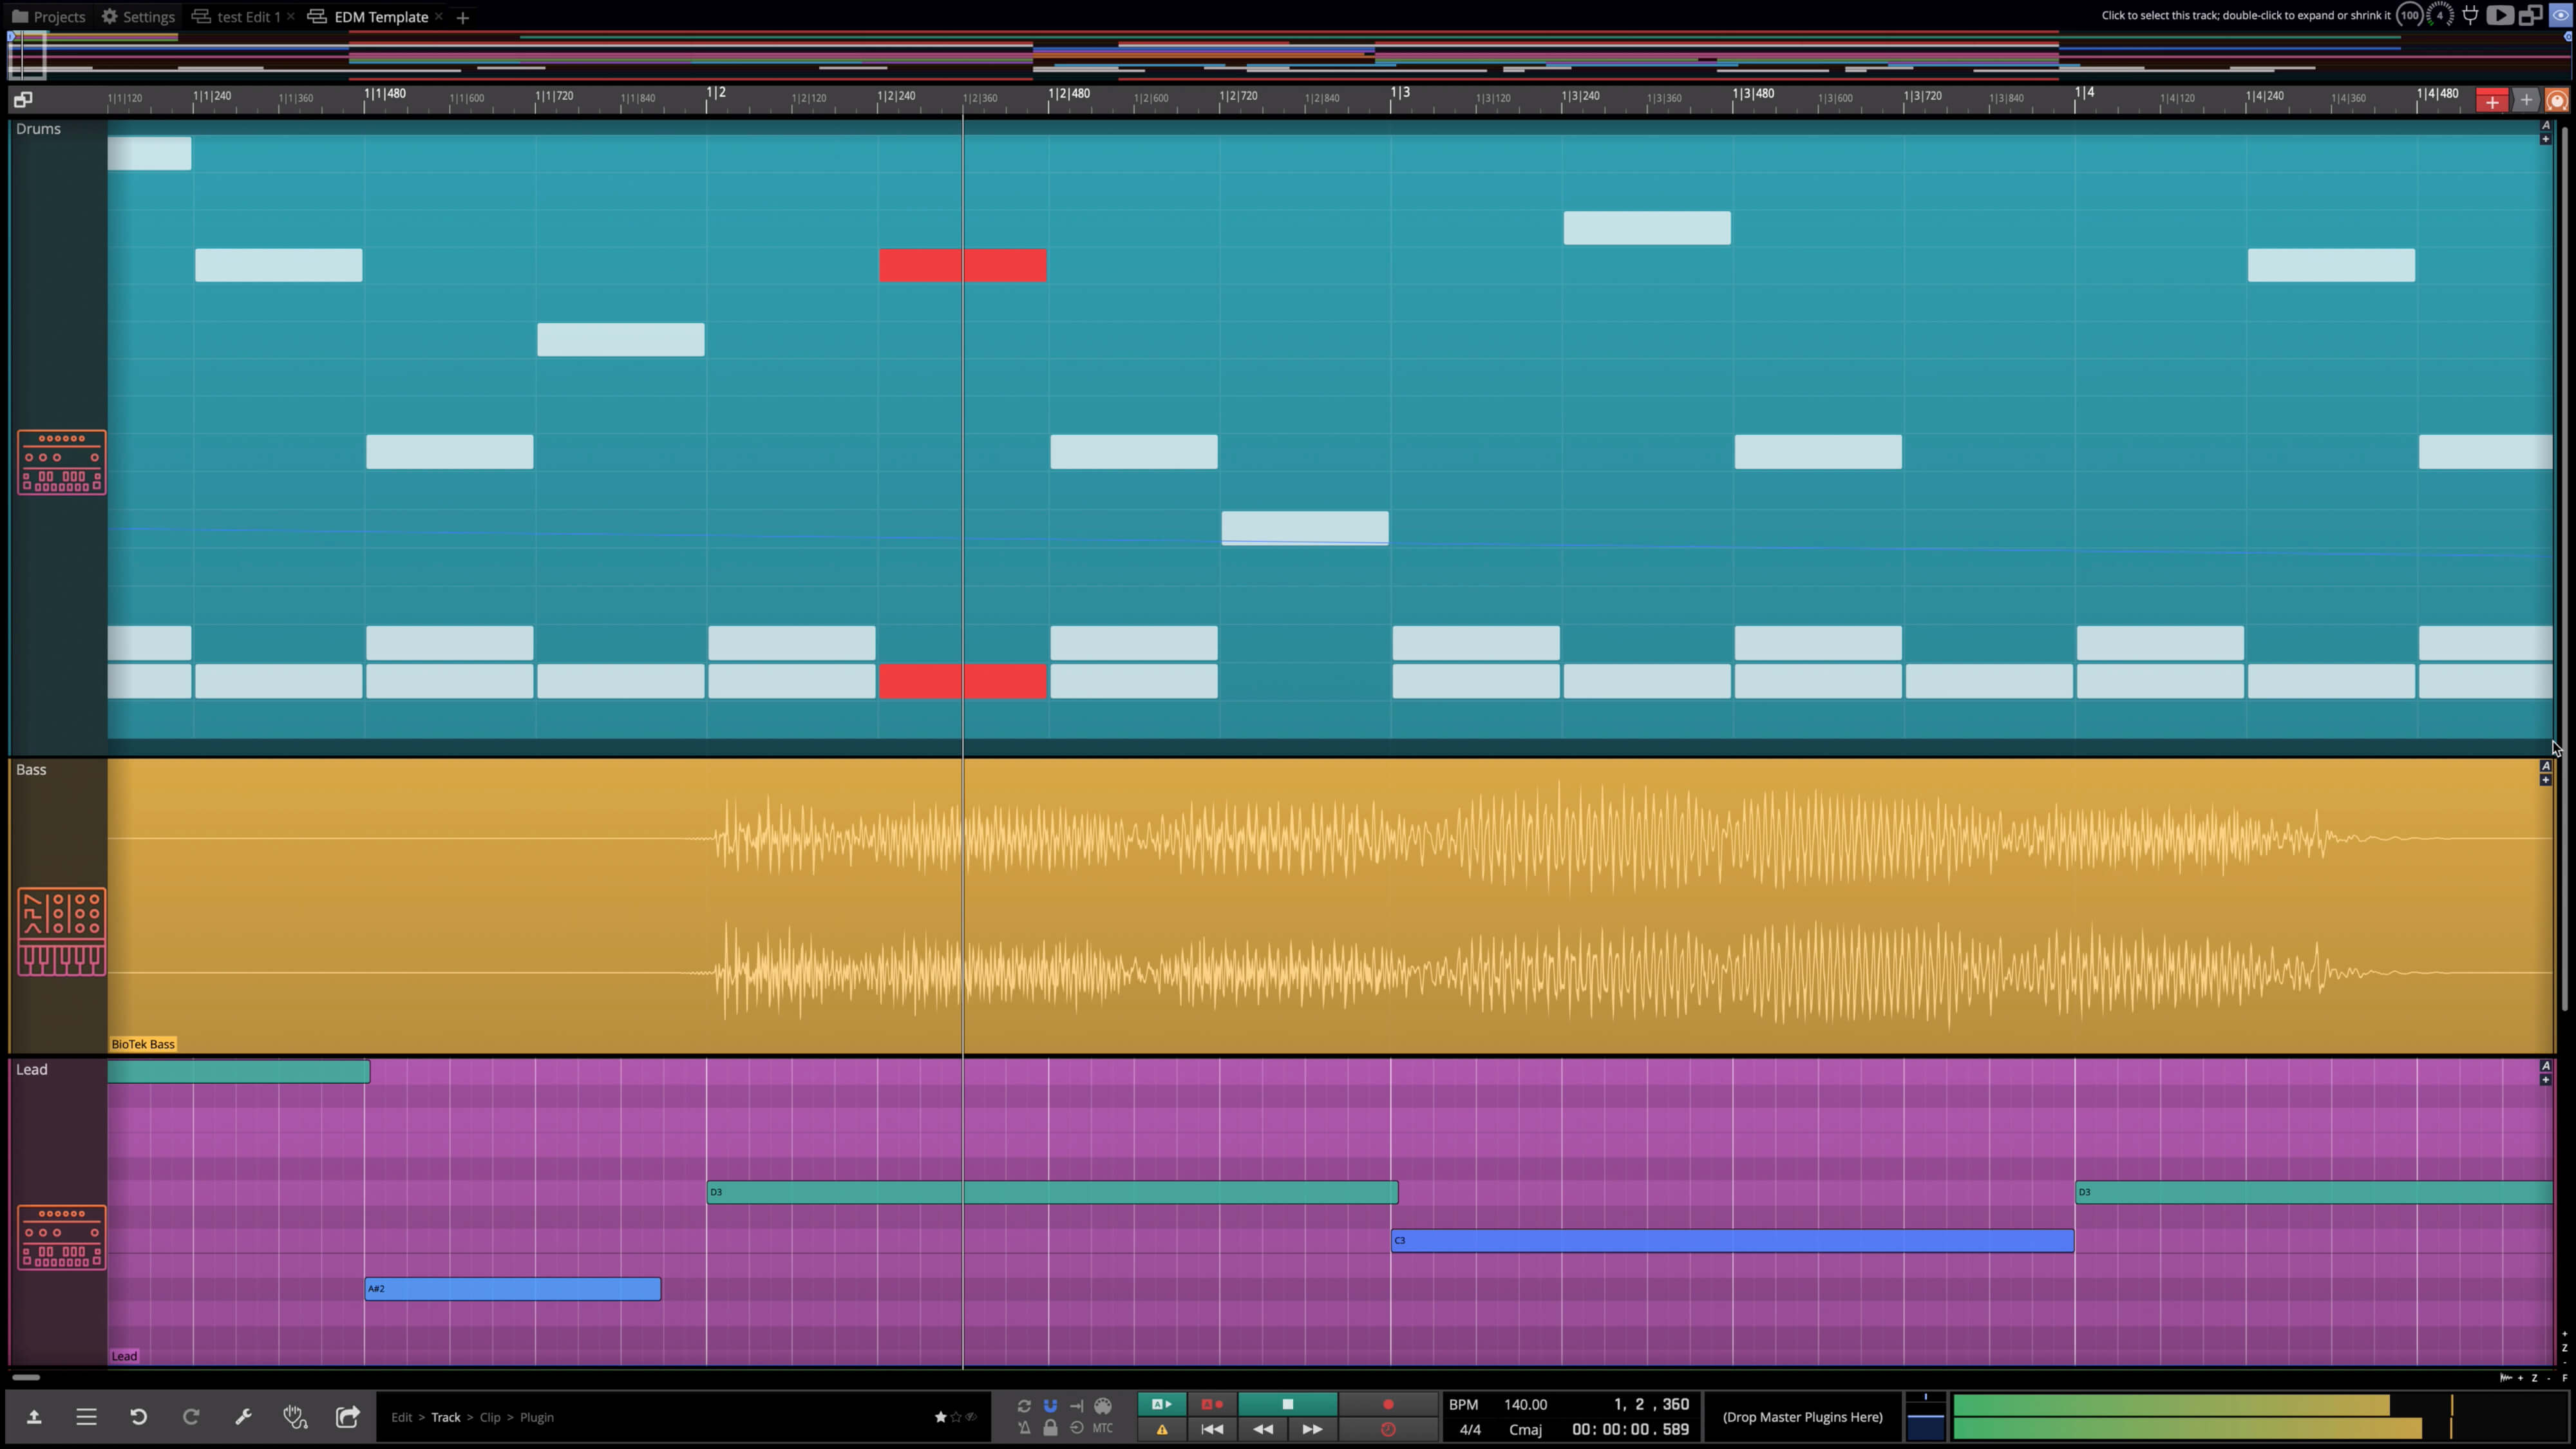Select Clip in the breadcrumb path
Screen dimensions: 2576x1449
pos(490,1417)
